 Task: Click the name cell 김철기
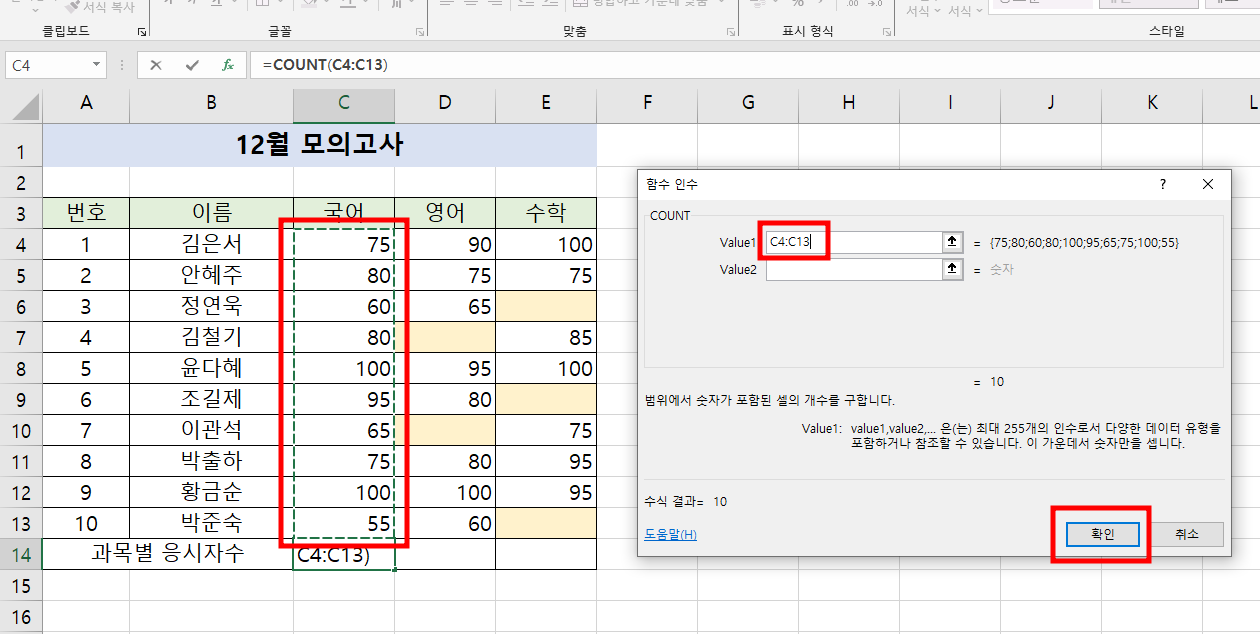pyautogui.click(x=211, y=337)
